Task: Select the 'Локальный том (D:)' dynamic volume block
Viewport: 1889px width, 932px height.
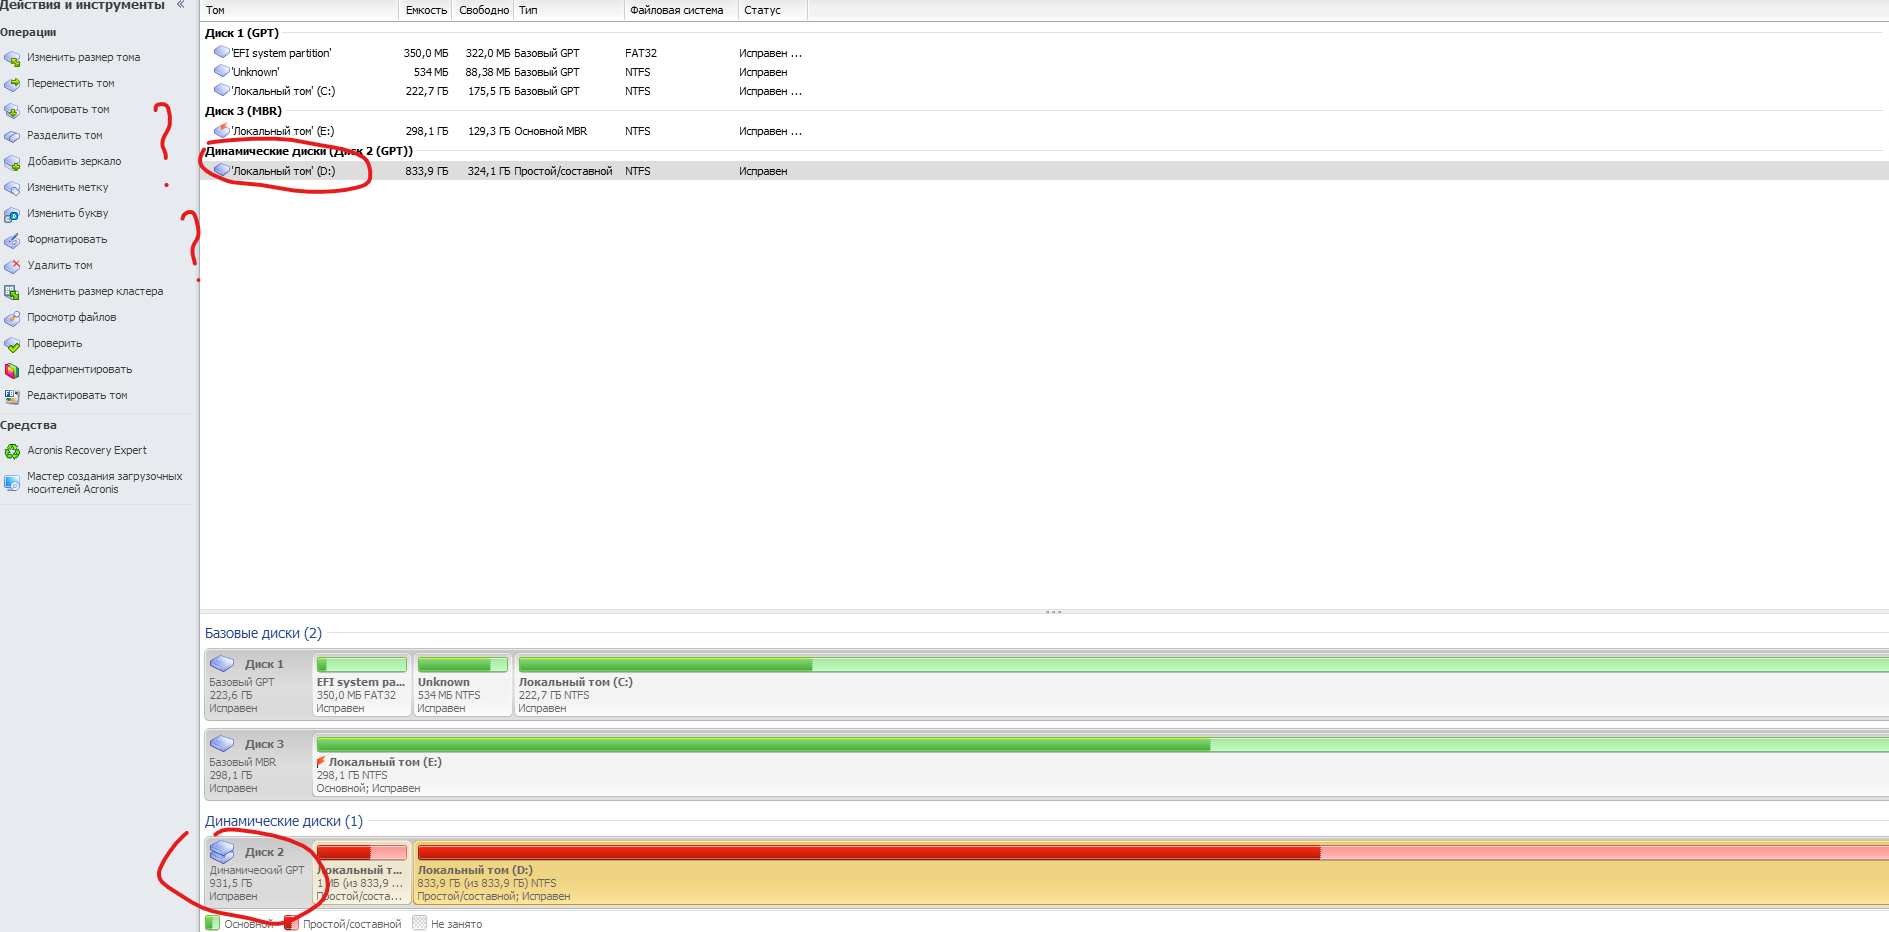Action: coord(1151,874)
